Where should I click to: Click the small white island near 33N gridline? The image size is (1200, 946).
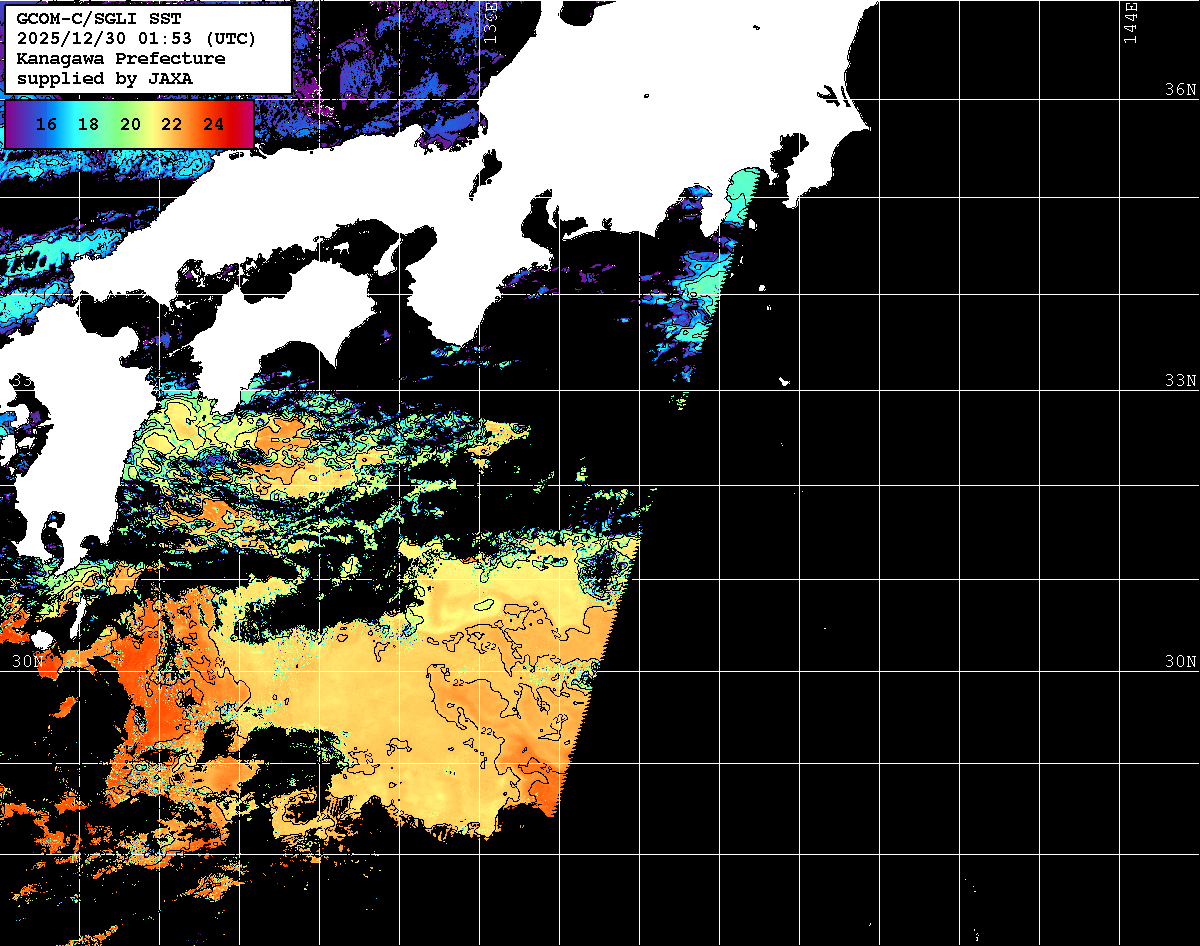(785, 381)
